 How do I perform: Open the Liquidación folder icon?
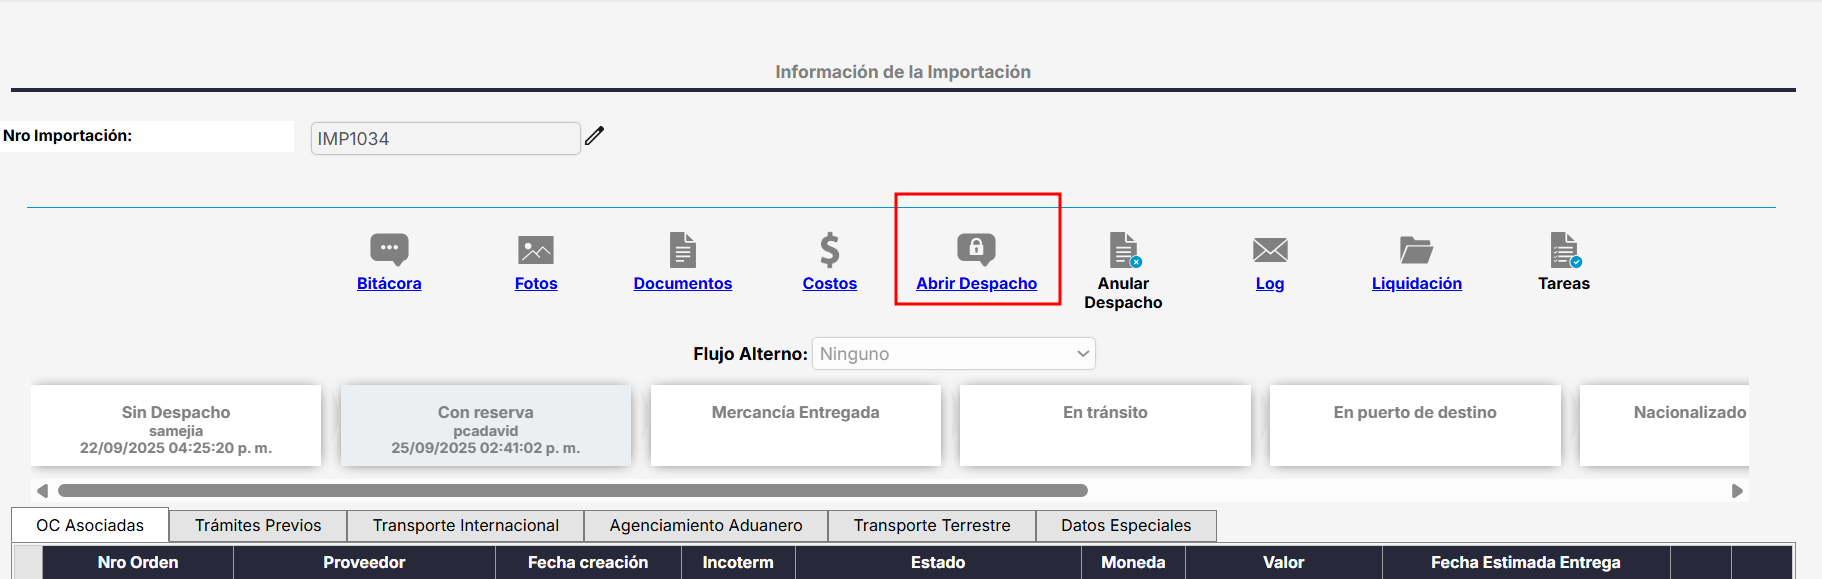click(x=1416, y=249)
